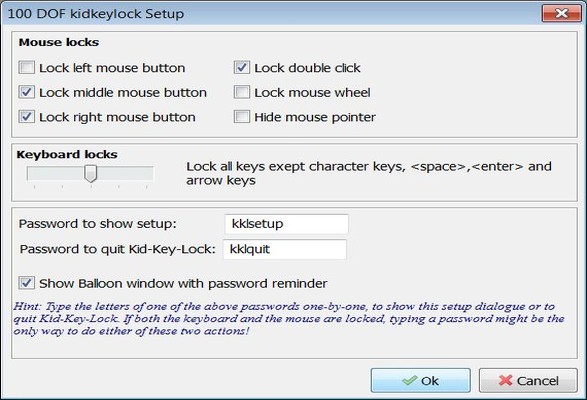Confirm settings with the Ok button
Image resolution: width=587 pixels, height=400 pixels.
click(x=421, y=381)
